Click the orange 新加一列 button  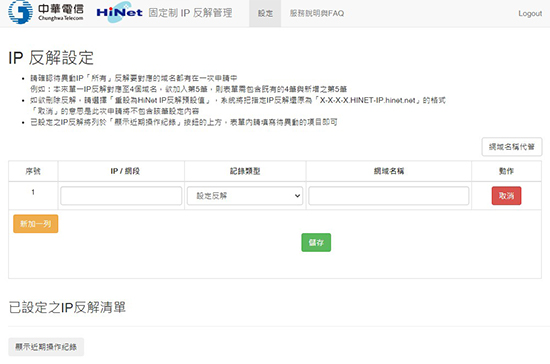[x=36, y=224]
